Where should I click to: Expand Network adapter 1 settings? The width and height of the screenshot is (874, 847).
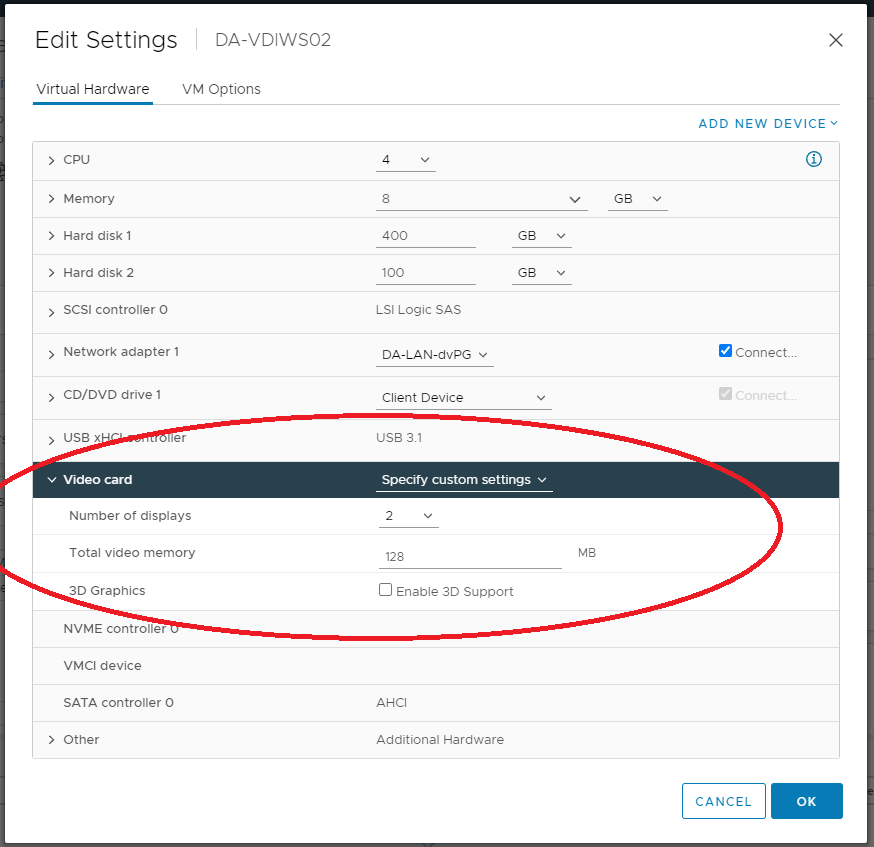pos(51,353)
